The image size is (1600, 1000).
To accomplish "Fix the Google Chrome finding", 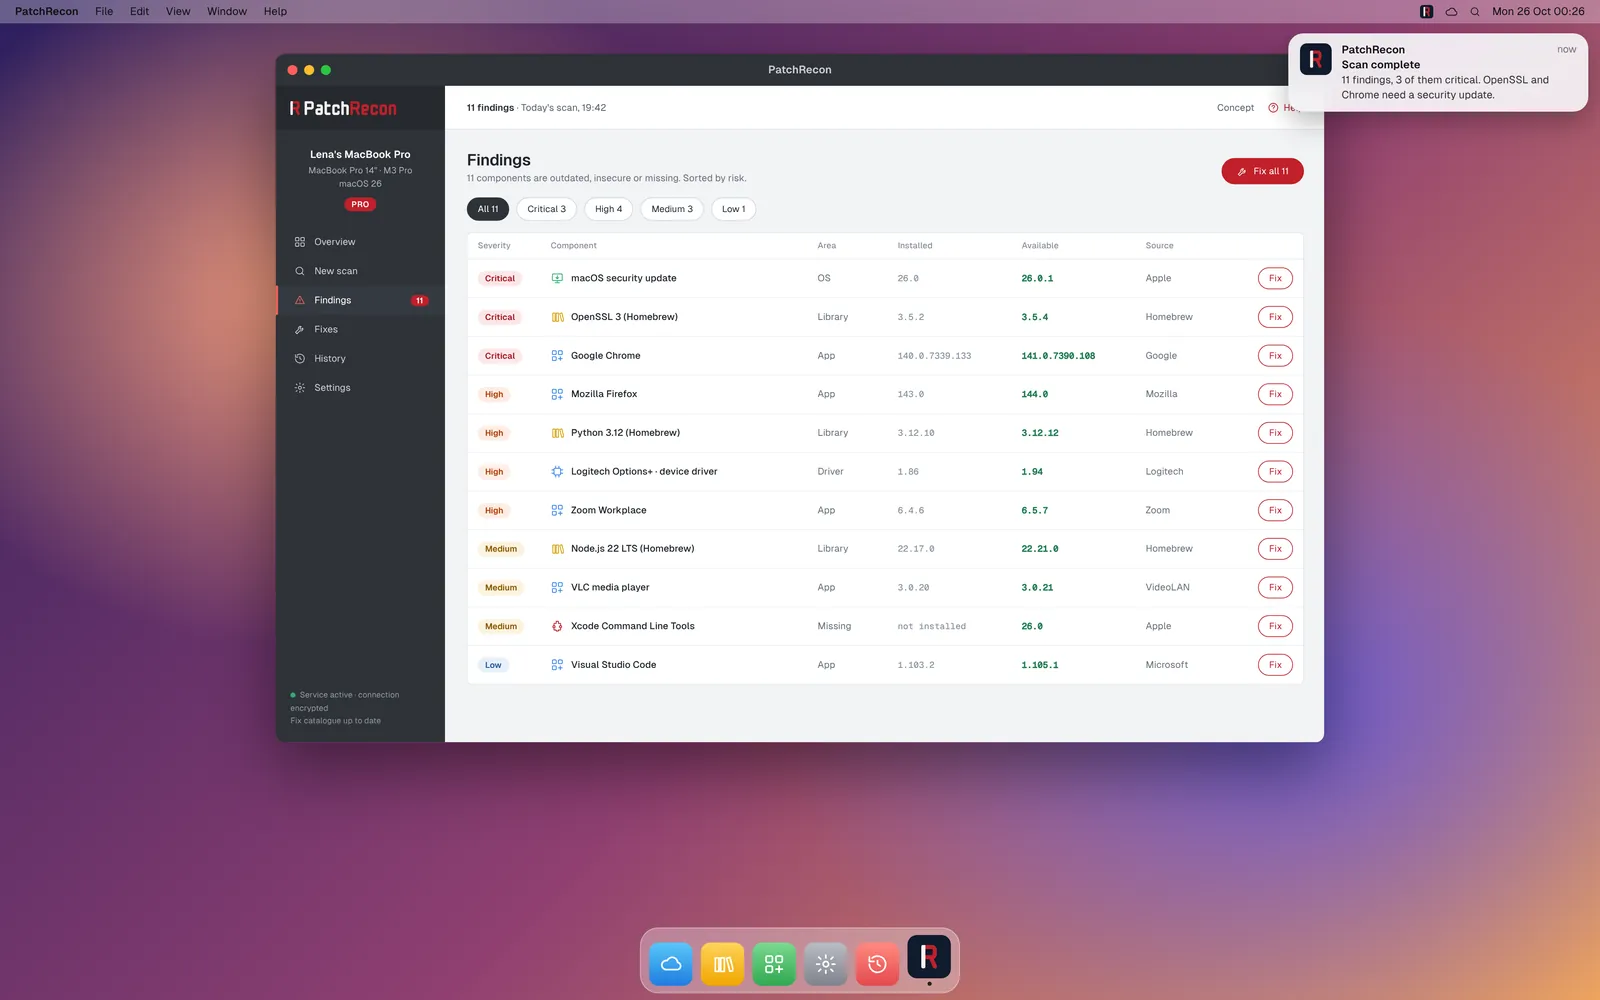I will (1275, 356).
